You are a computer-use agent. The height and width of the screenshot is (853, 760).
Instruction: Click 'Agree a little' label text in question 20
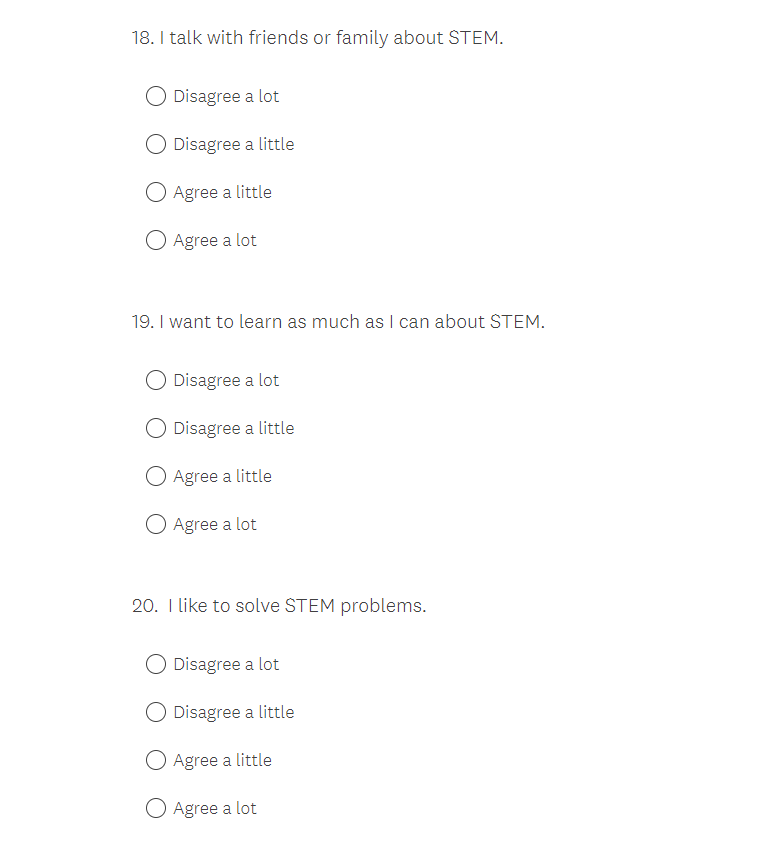click(x=222, y=760)
